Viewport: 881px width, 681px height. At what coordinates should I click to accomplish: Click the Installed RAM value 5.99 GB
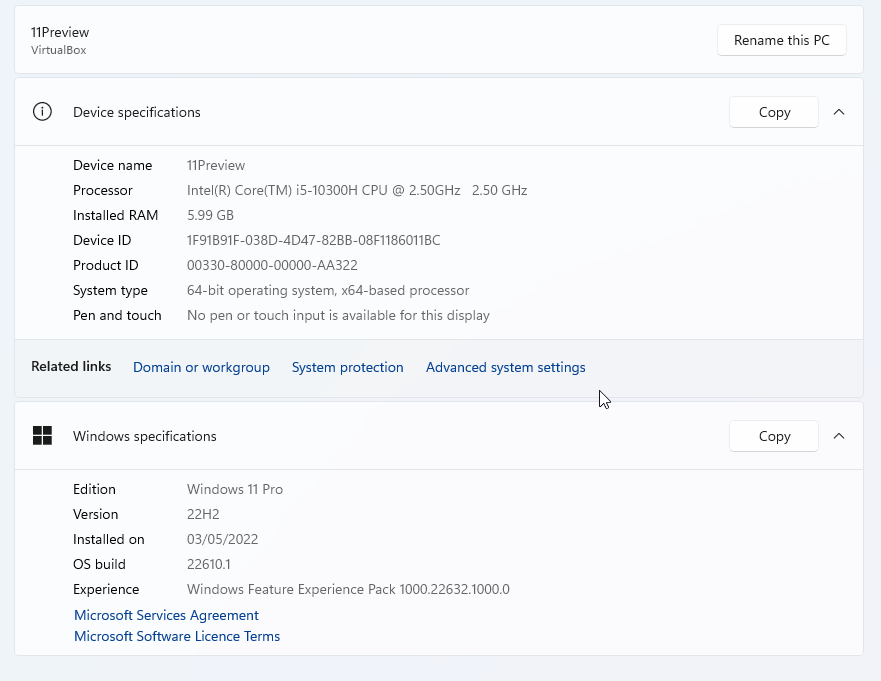click(x=210, y=215)
